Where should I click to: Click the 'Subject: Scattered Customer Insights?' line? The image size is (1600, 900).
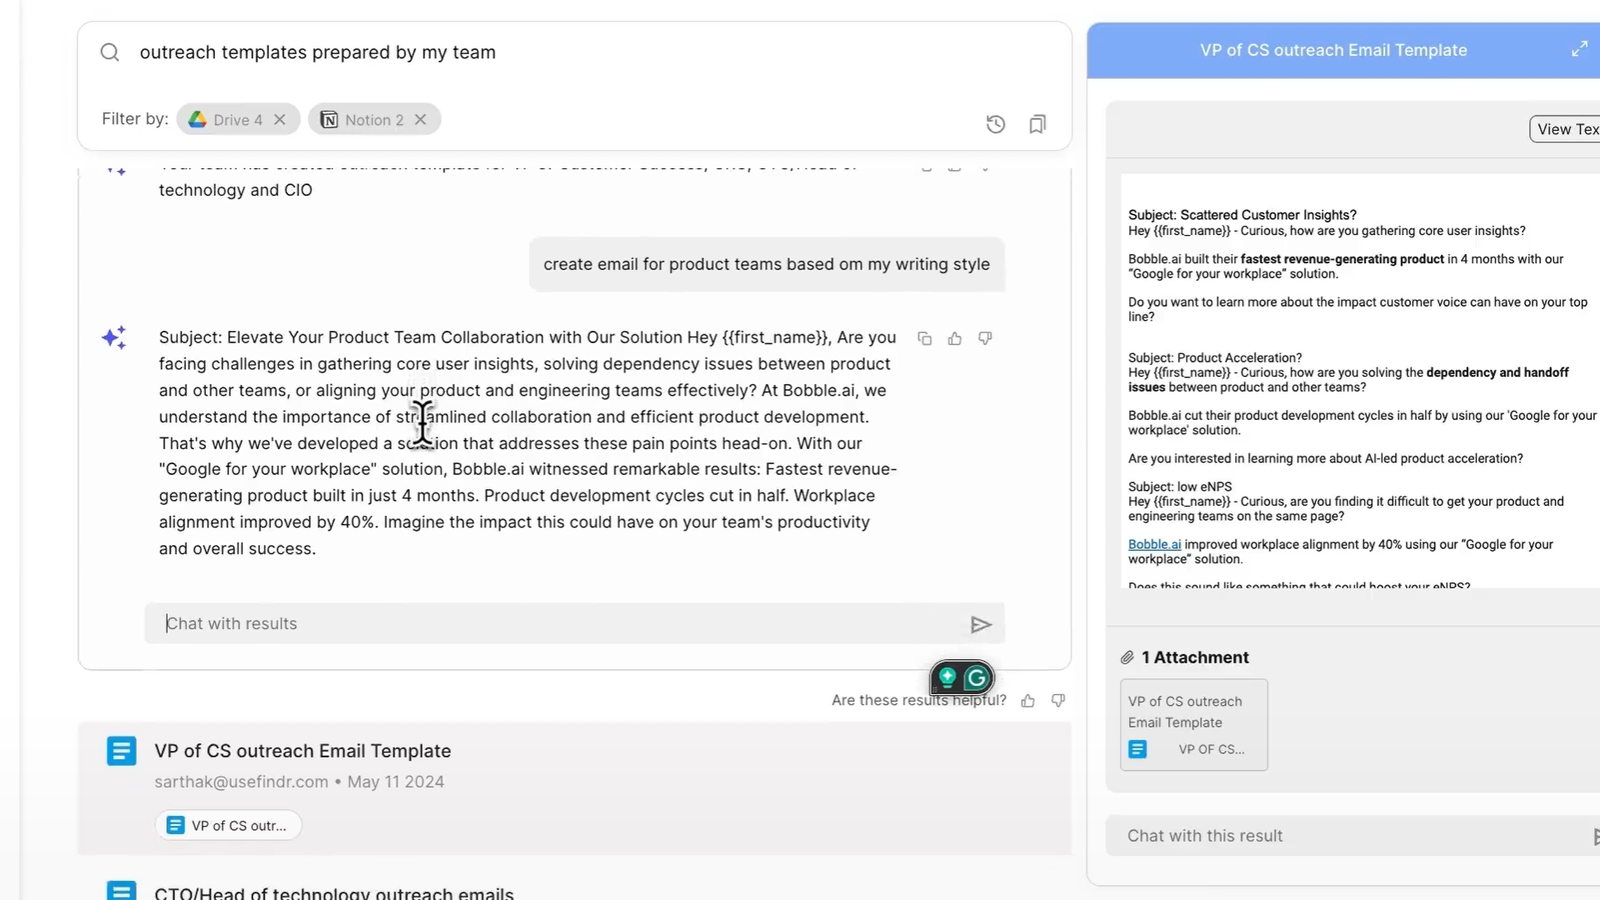click(1242, 215)
